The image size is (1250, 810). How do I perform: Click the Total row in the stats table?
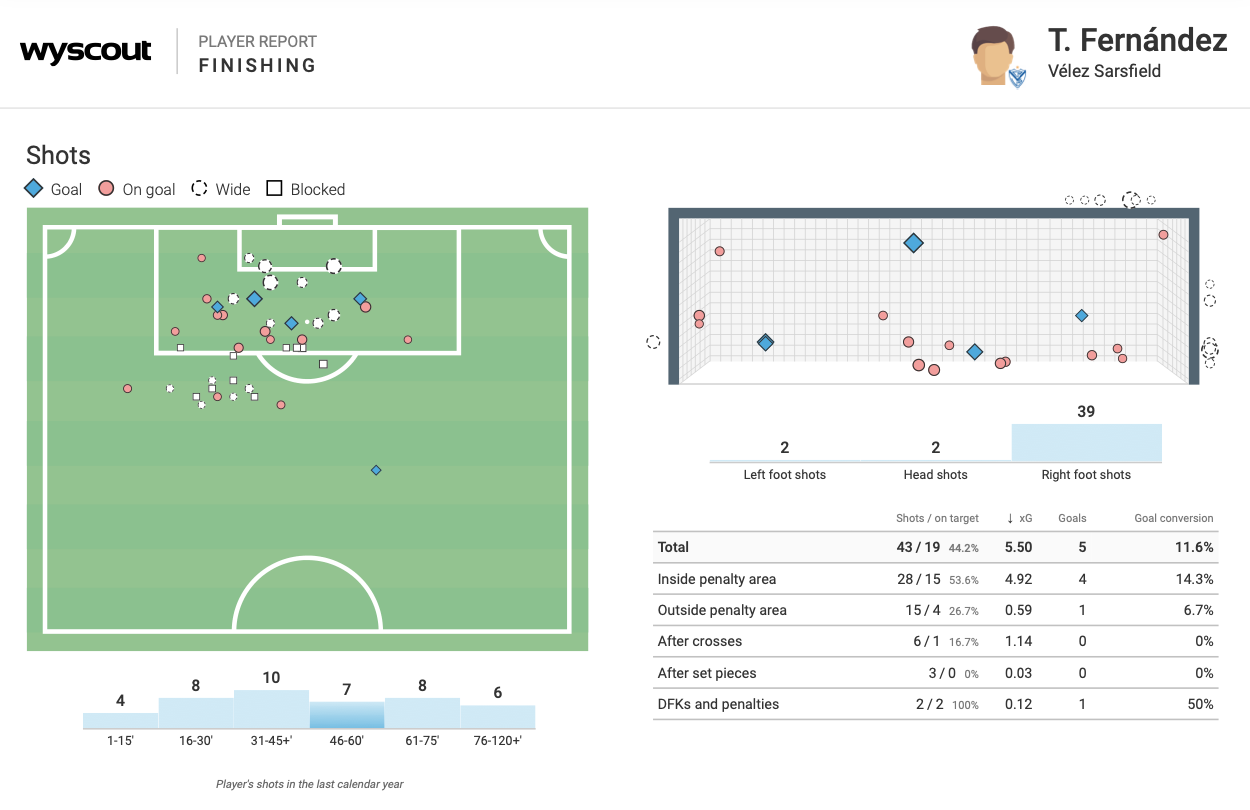(935, 547)
